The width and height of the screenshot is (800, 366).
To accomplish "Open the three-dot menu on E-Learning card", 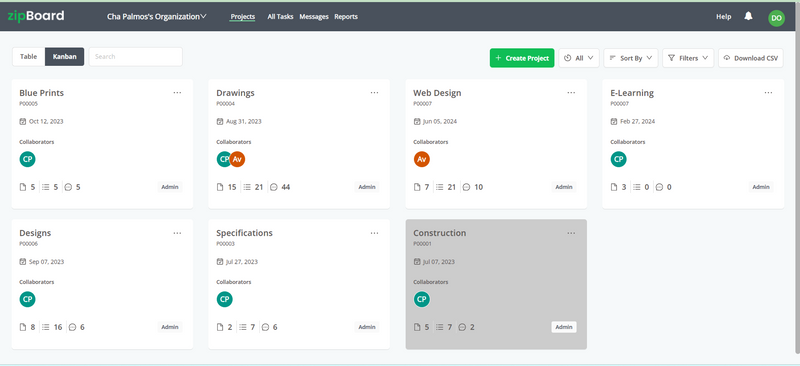I will pyautogui.click(x=768, y=92).
